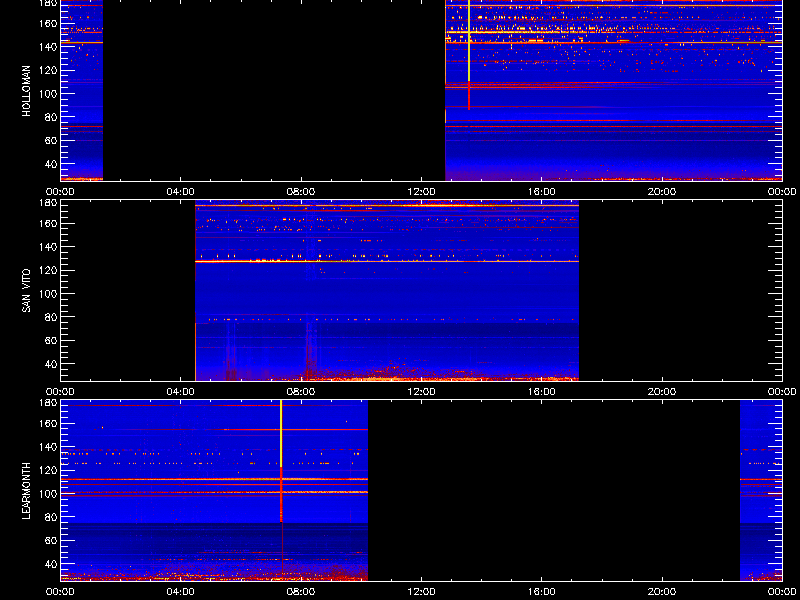The width and height of the screenshot is (800, 600).
Task: Click the 120 frequency label on Learmonth axis
Action: [x=47, y=470]
